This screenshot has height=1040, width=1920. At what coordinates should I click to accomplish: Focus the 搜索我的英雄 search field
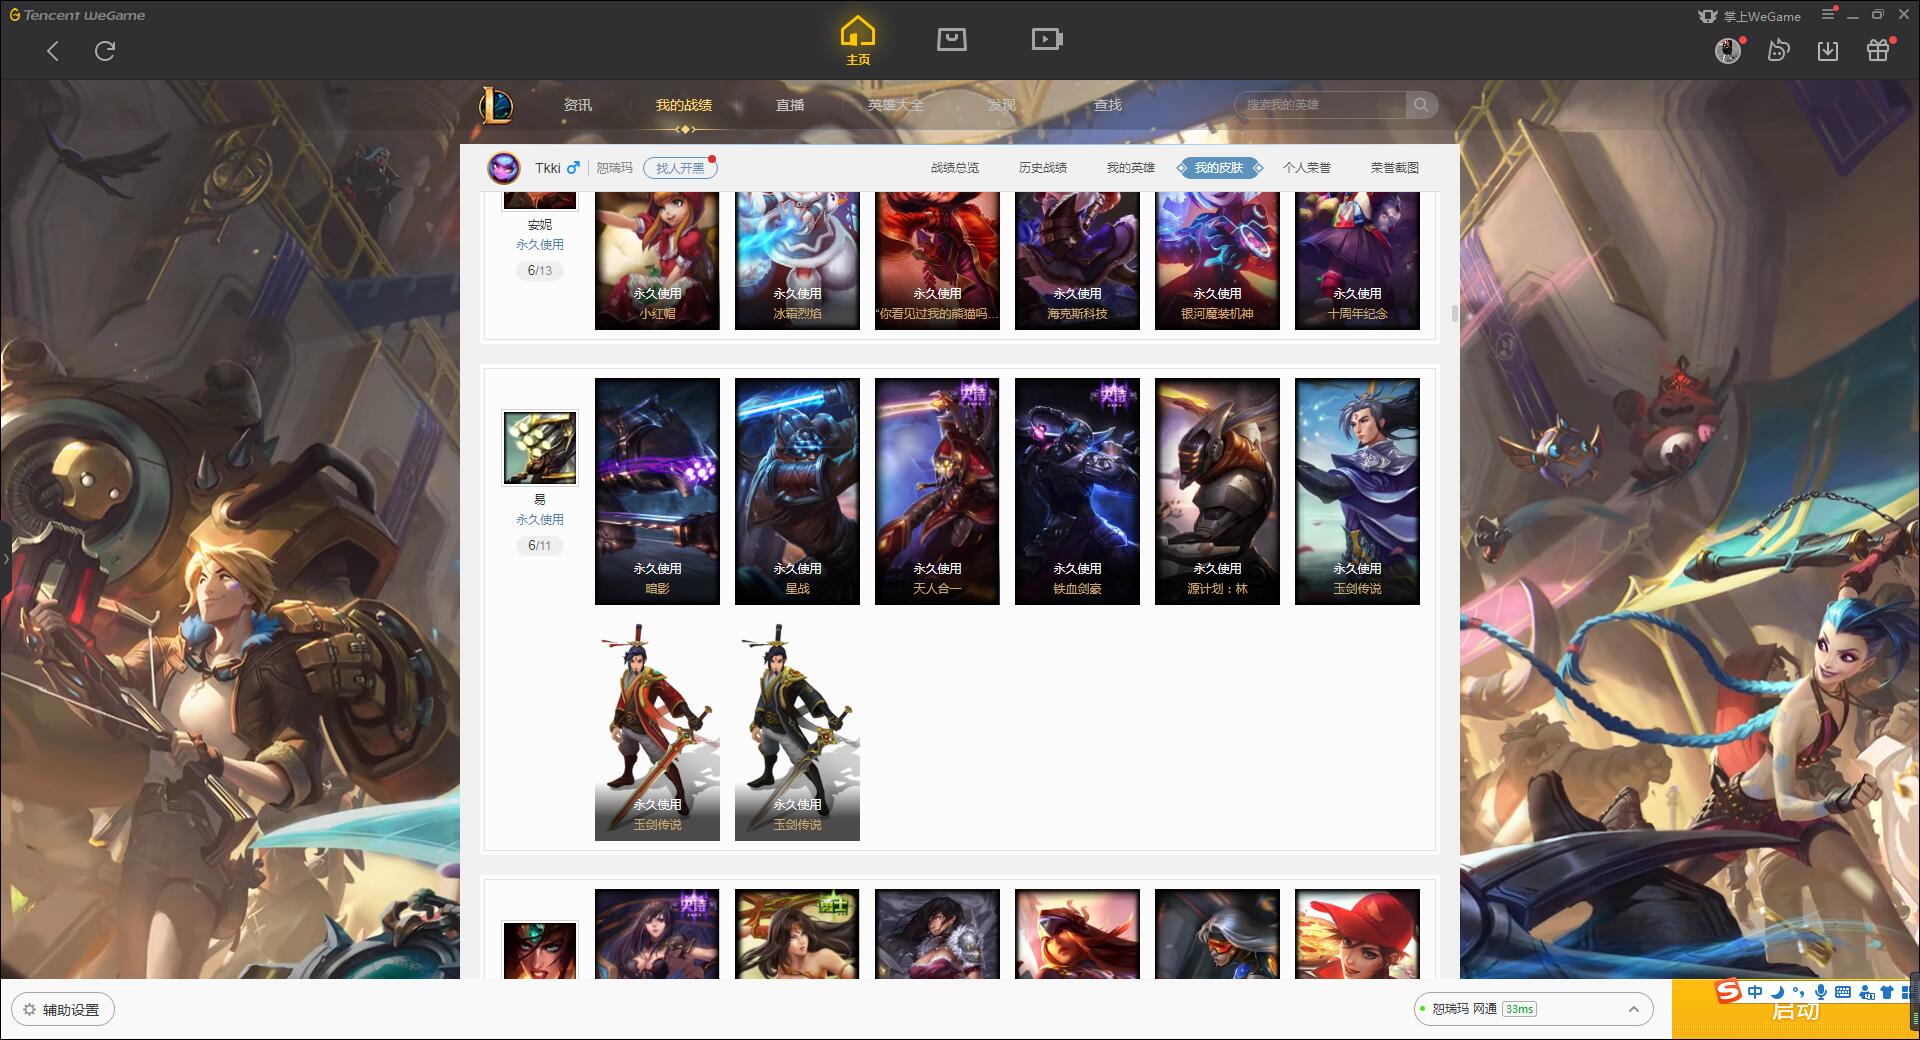1320,105
